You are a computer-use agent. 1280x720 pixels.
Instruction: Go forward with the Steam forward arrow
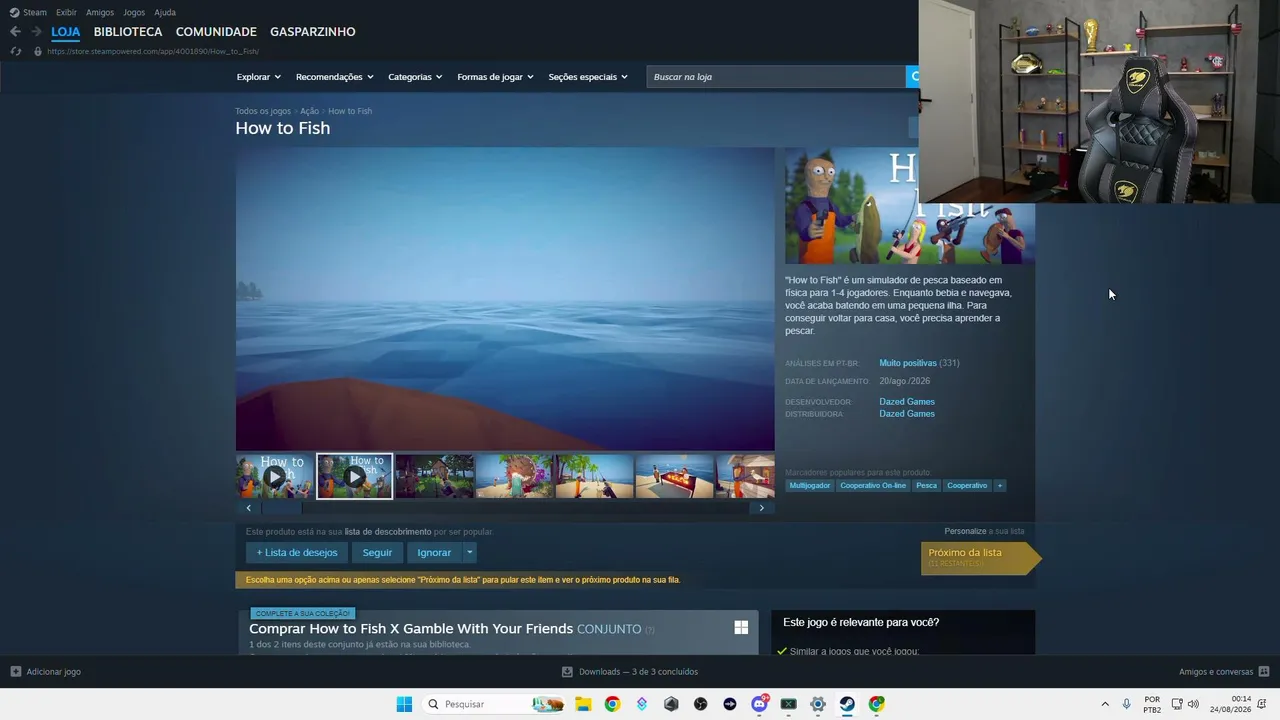pyautogui.click(x=37, y=32)
